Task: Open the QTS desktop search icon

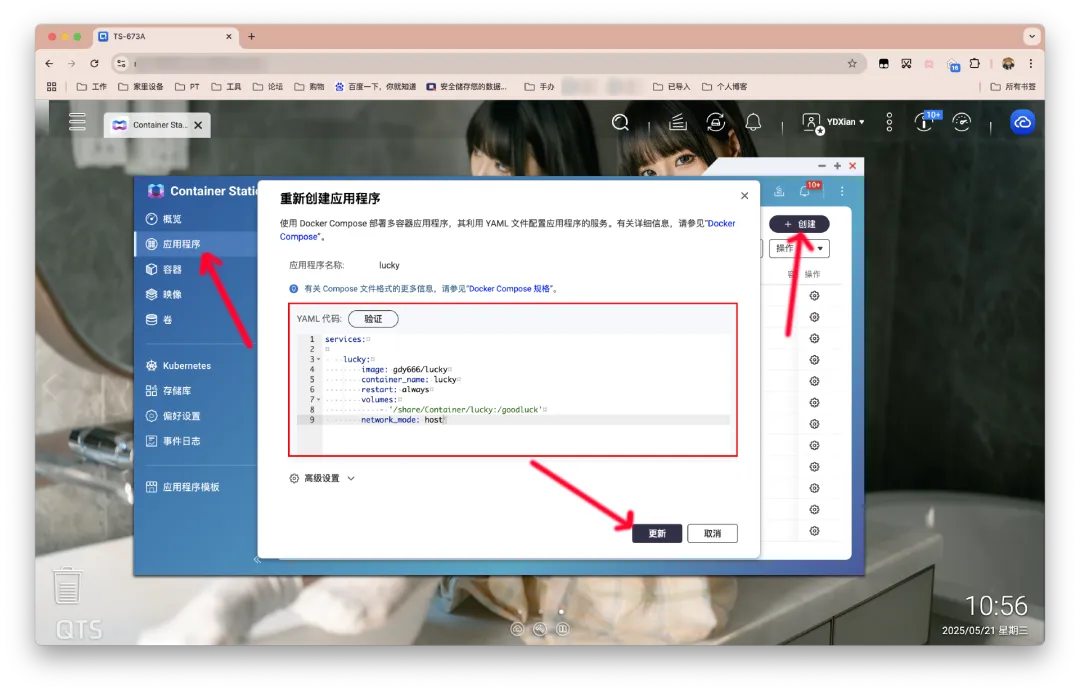Action: pyautogui.click(x=620, y=122)
